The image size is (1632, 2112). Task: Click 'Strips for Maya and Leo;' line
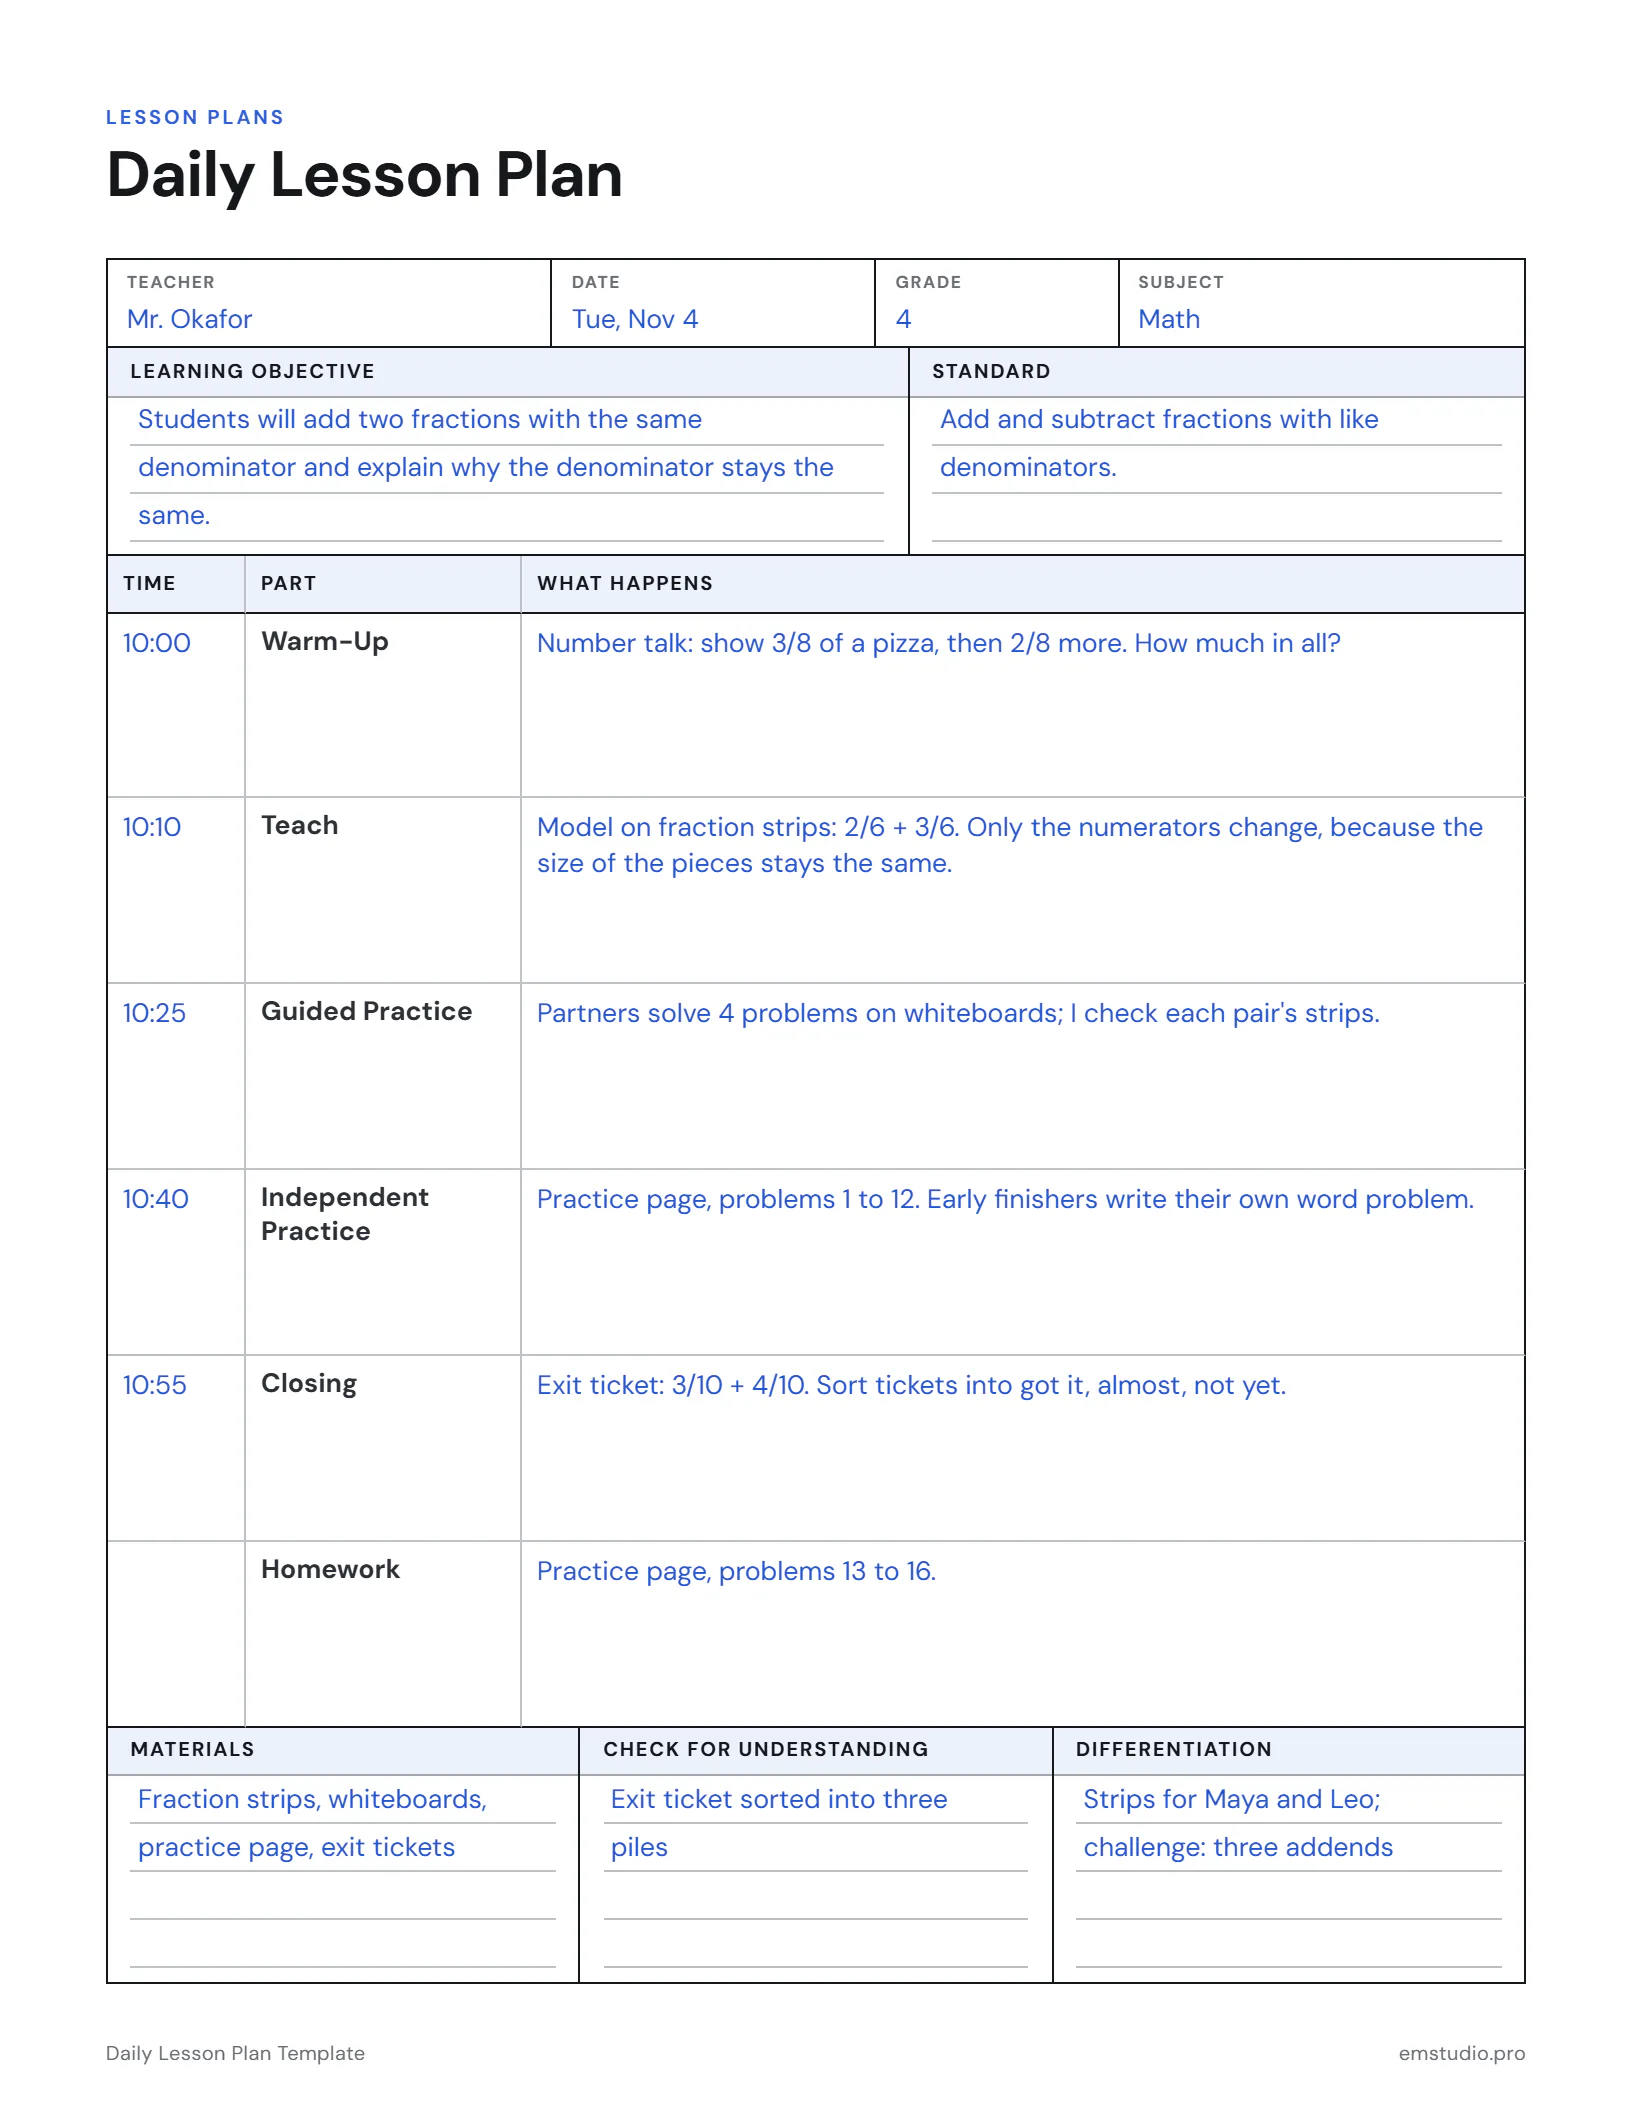point(1232,1799)
